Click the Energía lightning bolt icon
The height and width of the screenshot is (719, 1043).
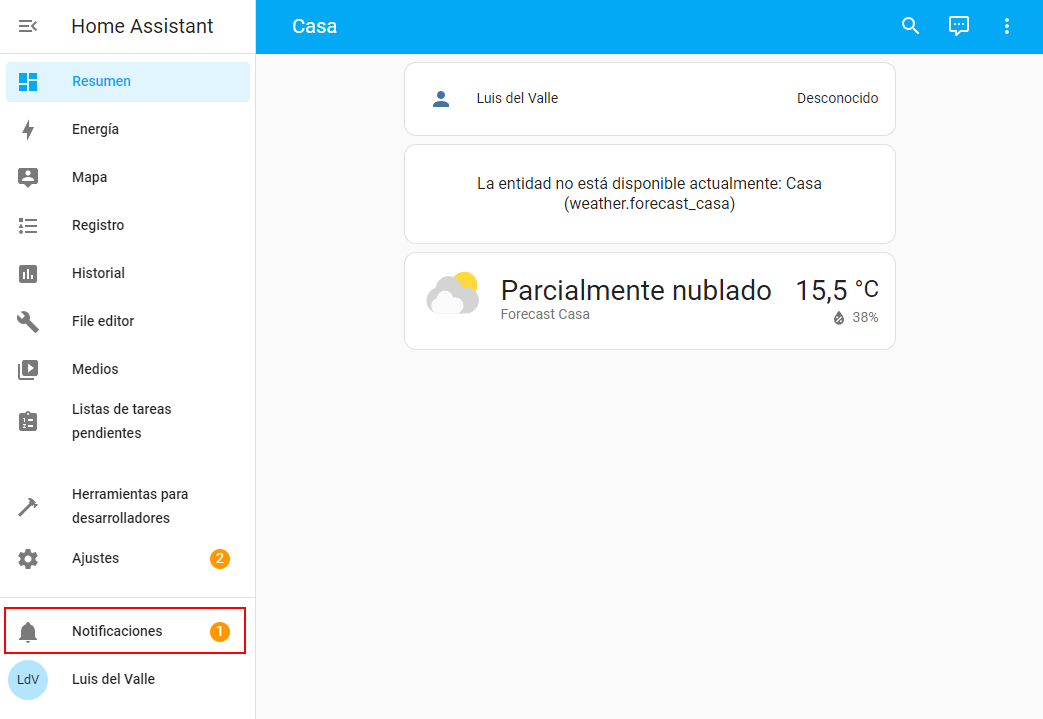click(x=28, y=130)
